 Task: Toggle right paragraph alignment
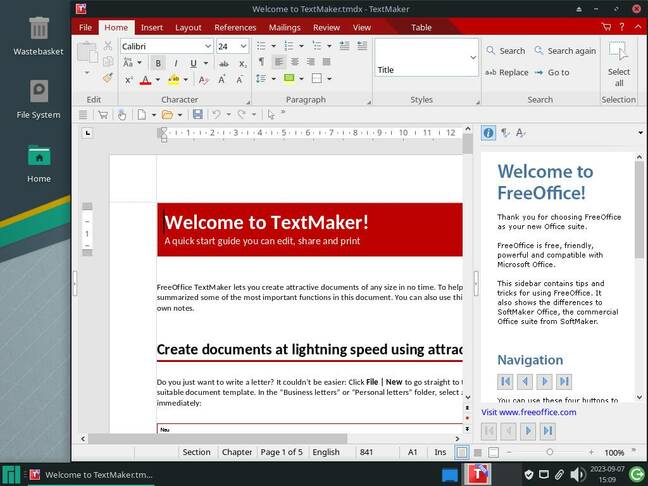(311, 62)
